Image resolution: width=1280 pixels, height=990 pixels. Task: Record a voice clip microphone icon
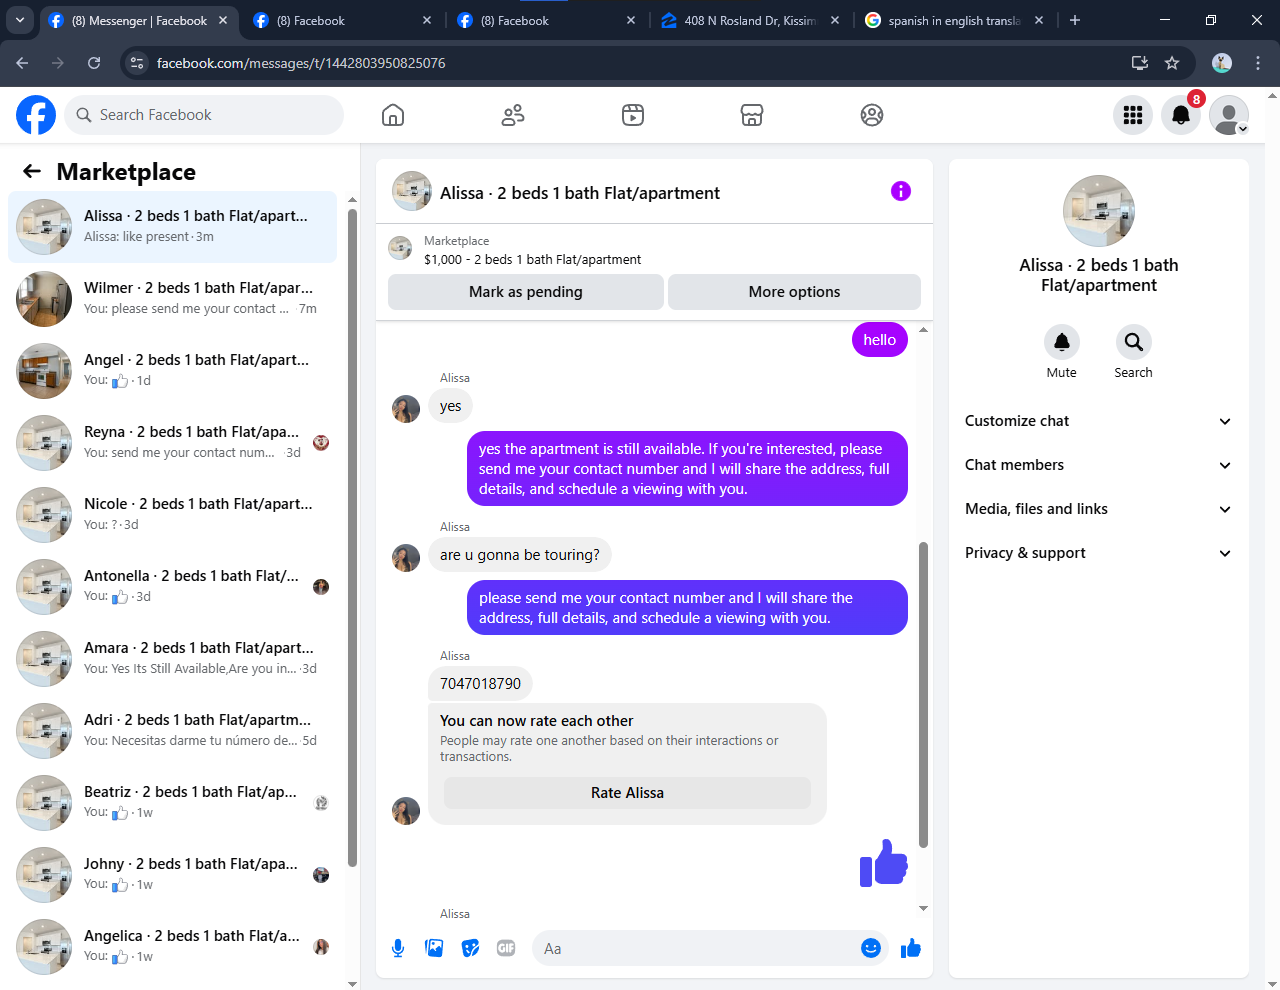click(x=398, y=948)
